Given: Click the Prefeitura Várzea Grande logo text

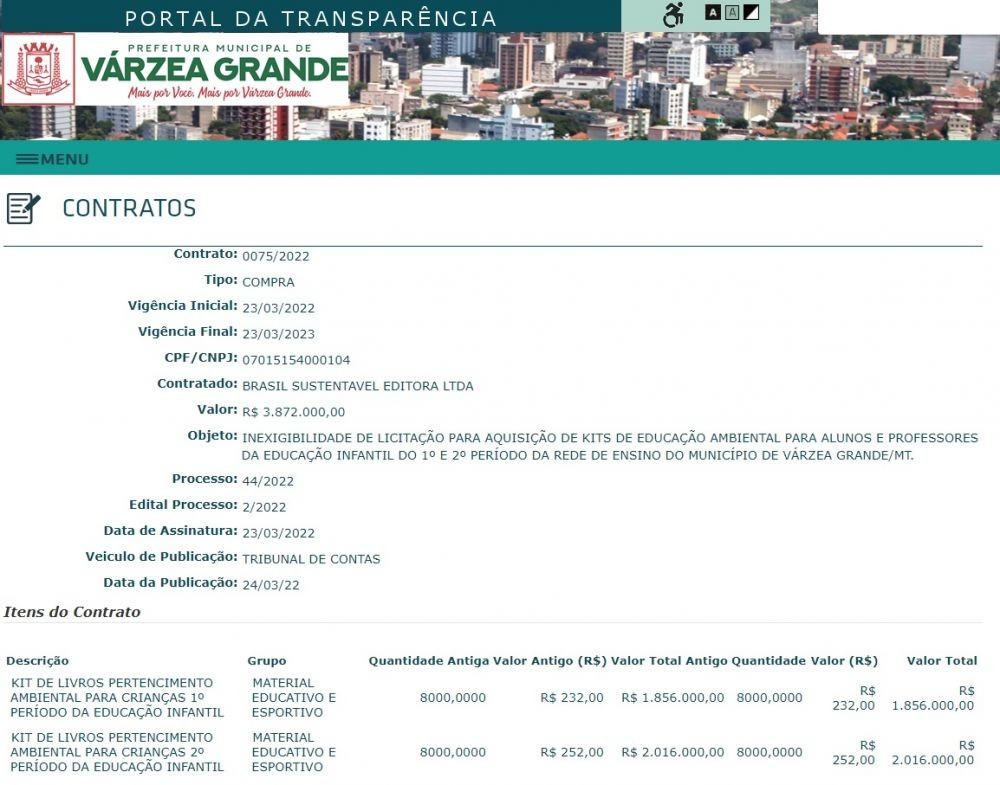Looking at the screenshot, I should (214, 69).
